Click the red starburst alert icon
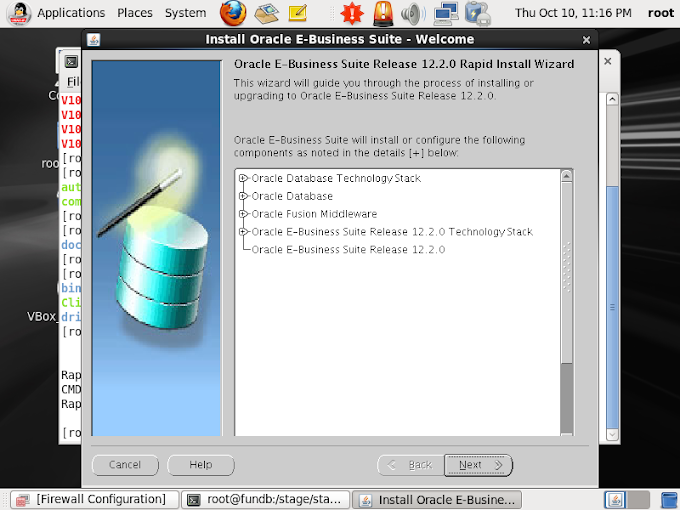This screenshot has height=510, width=680. [x=352, y=13]
